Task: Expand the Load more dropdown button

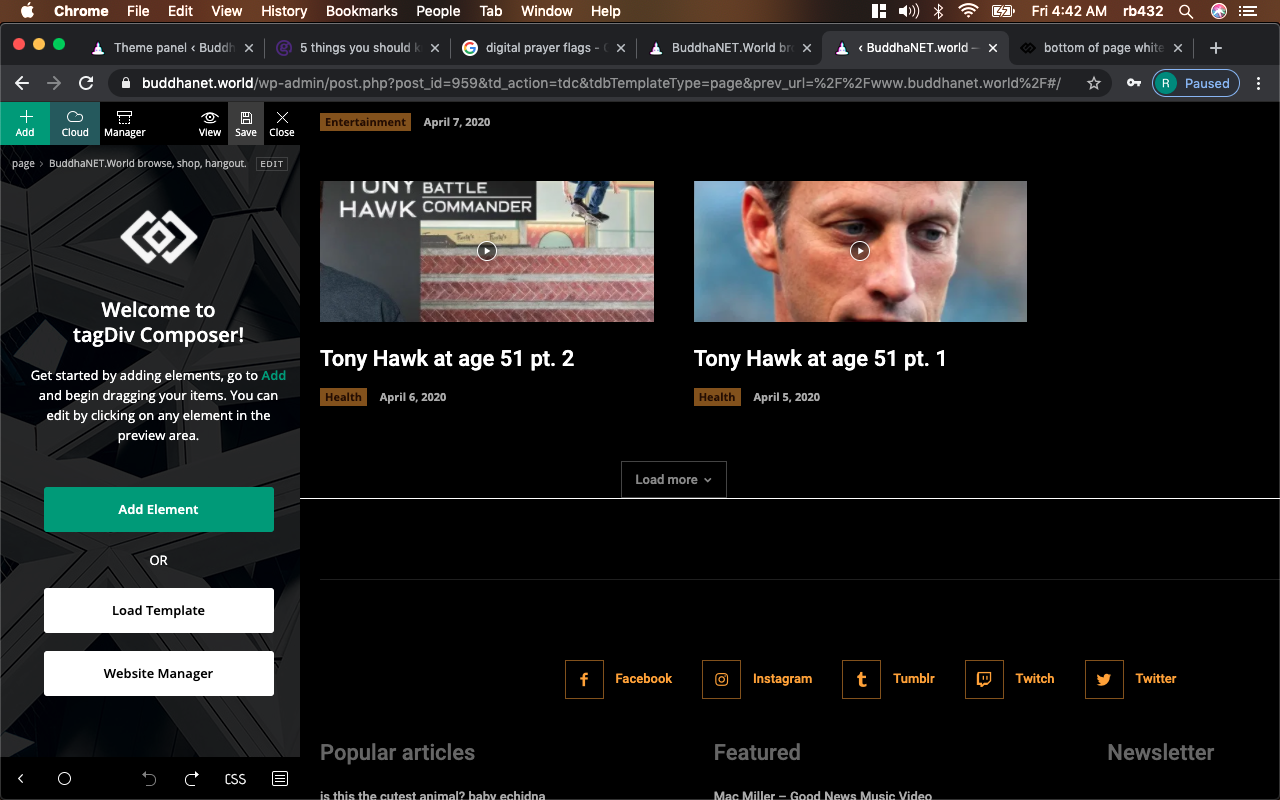Action: [x=674, y=479]
